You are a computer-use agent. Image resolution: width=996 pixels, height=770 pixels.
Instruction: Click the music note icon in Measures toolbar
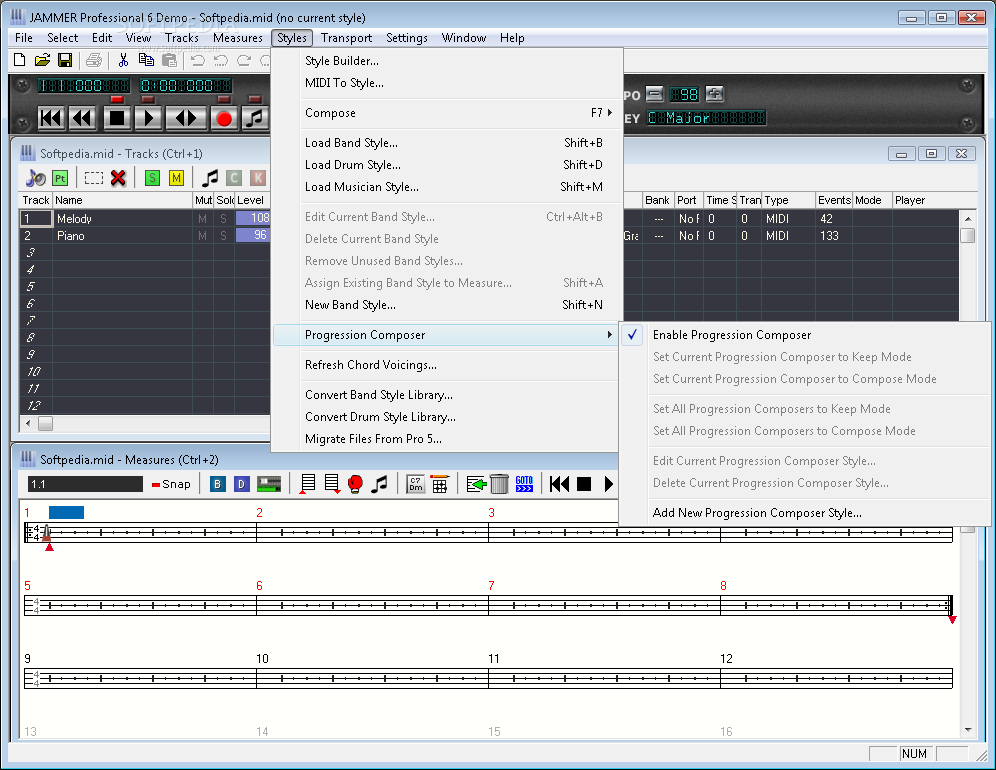point(380,484)
